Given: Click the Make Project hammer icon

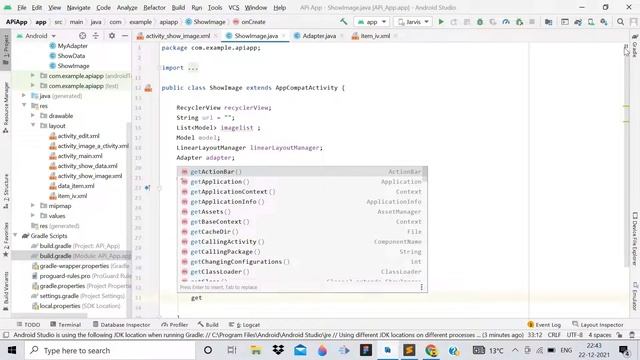Looking at the screenshot, I should click(344, 22).
